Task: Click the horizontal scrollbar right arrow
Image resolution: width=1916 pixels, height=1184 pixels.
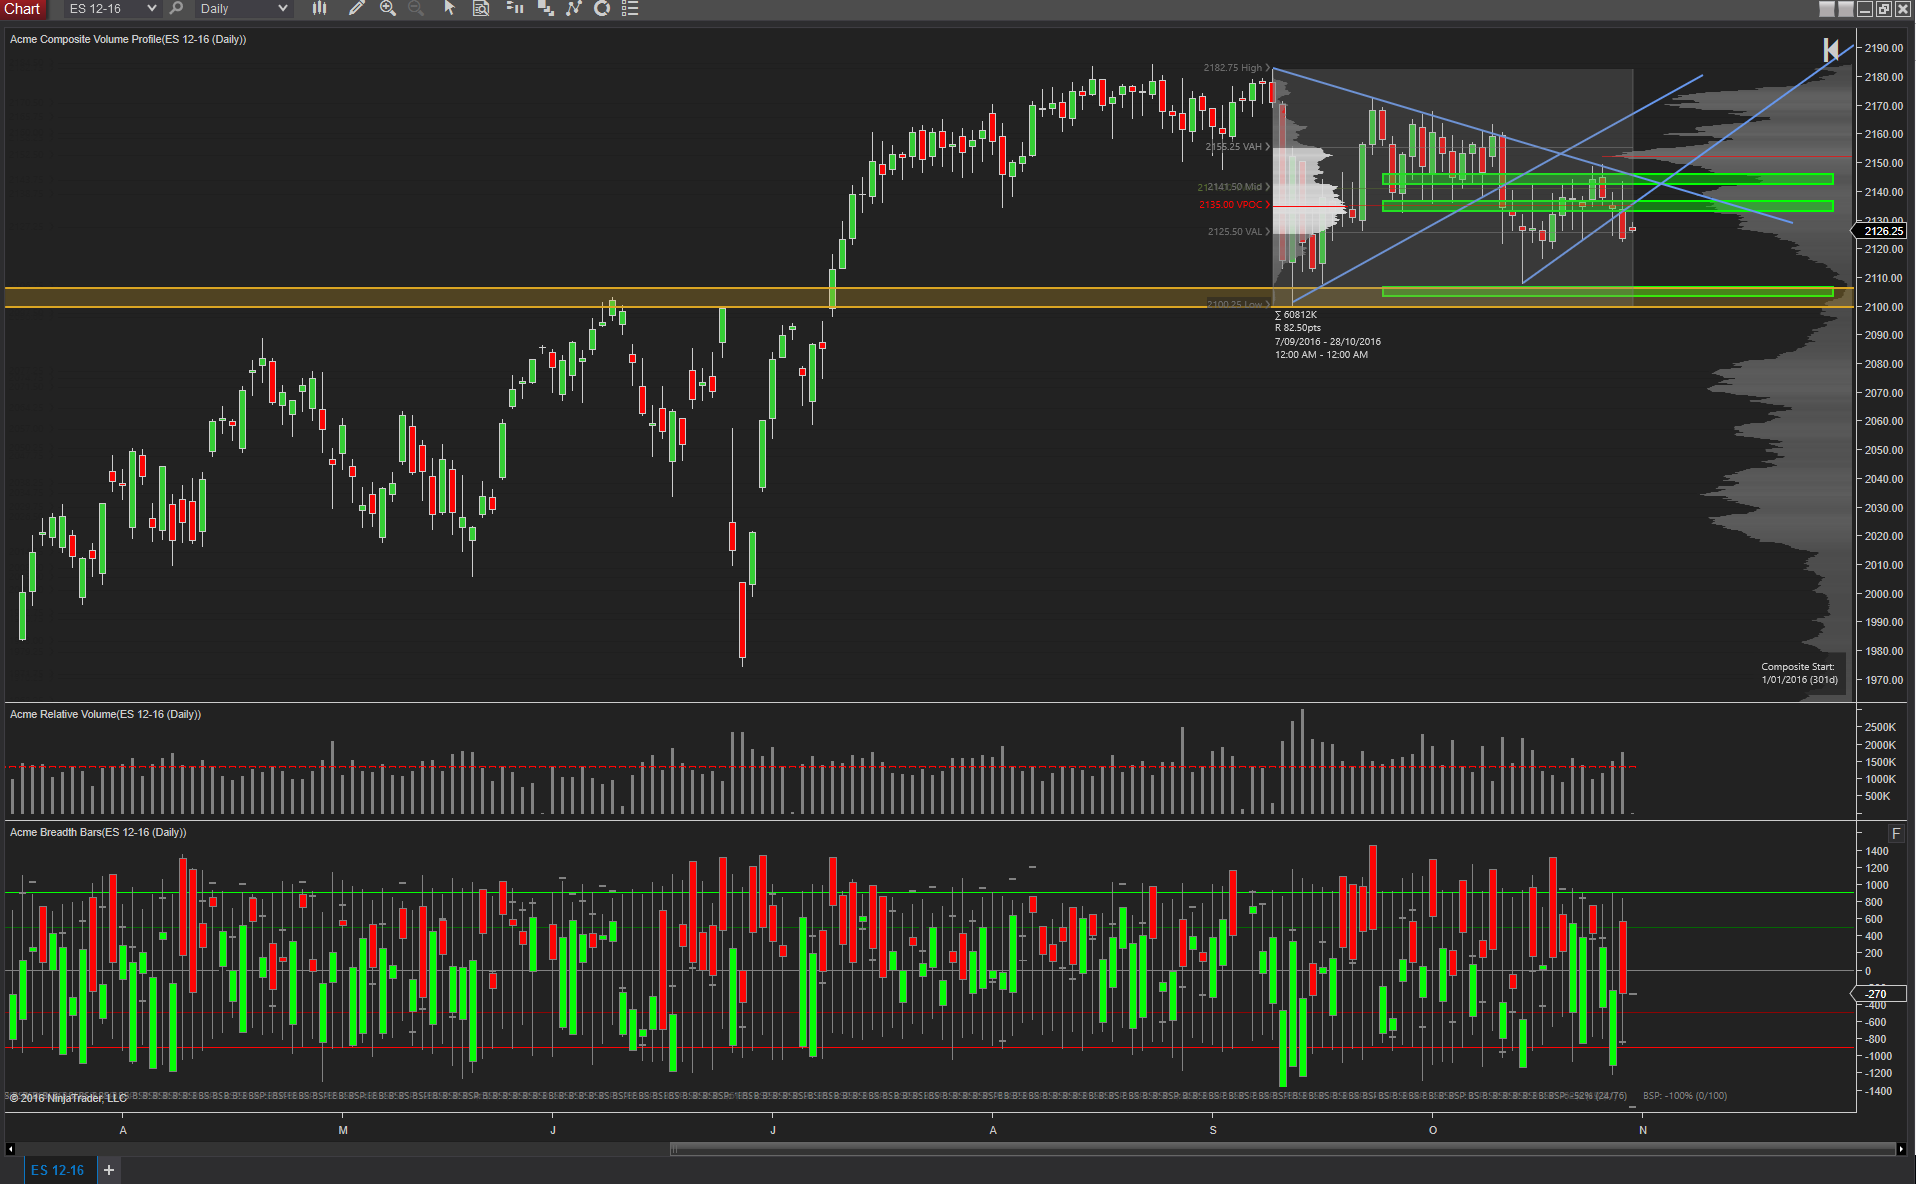Action: pyautogui.click(x=1901, y=1149)
